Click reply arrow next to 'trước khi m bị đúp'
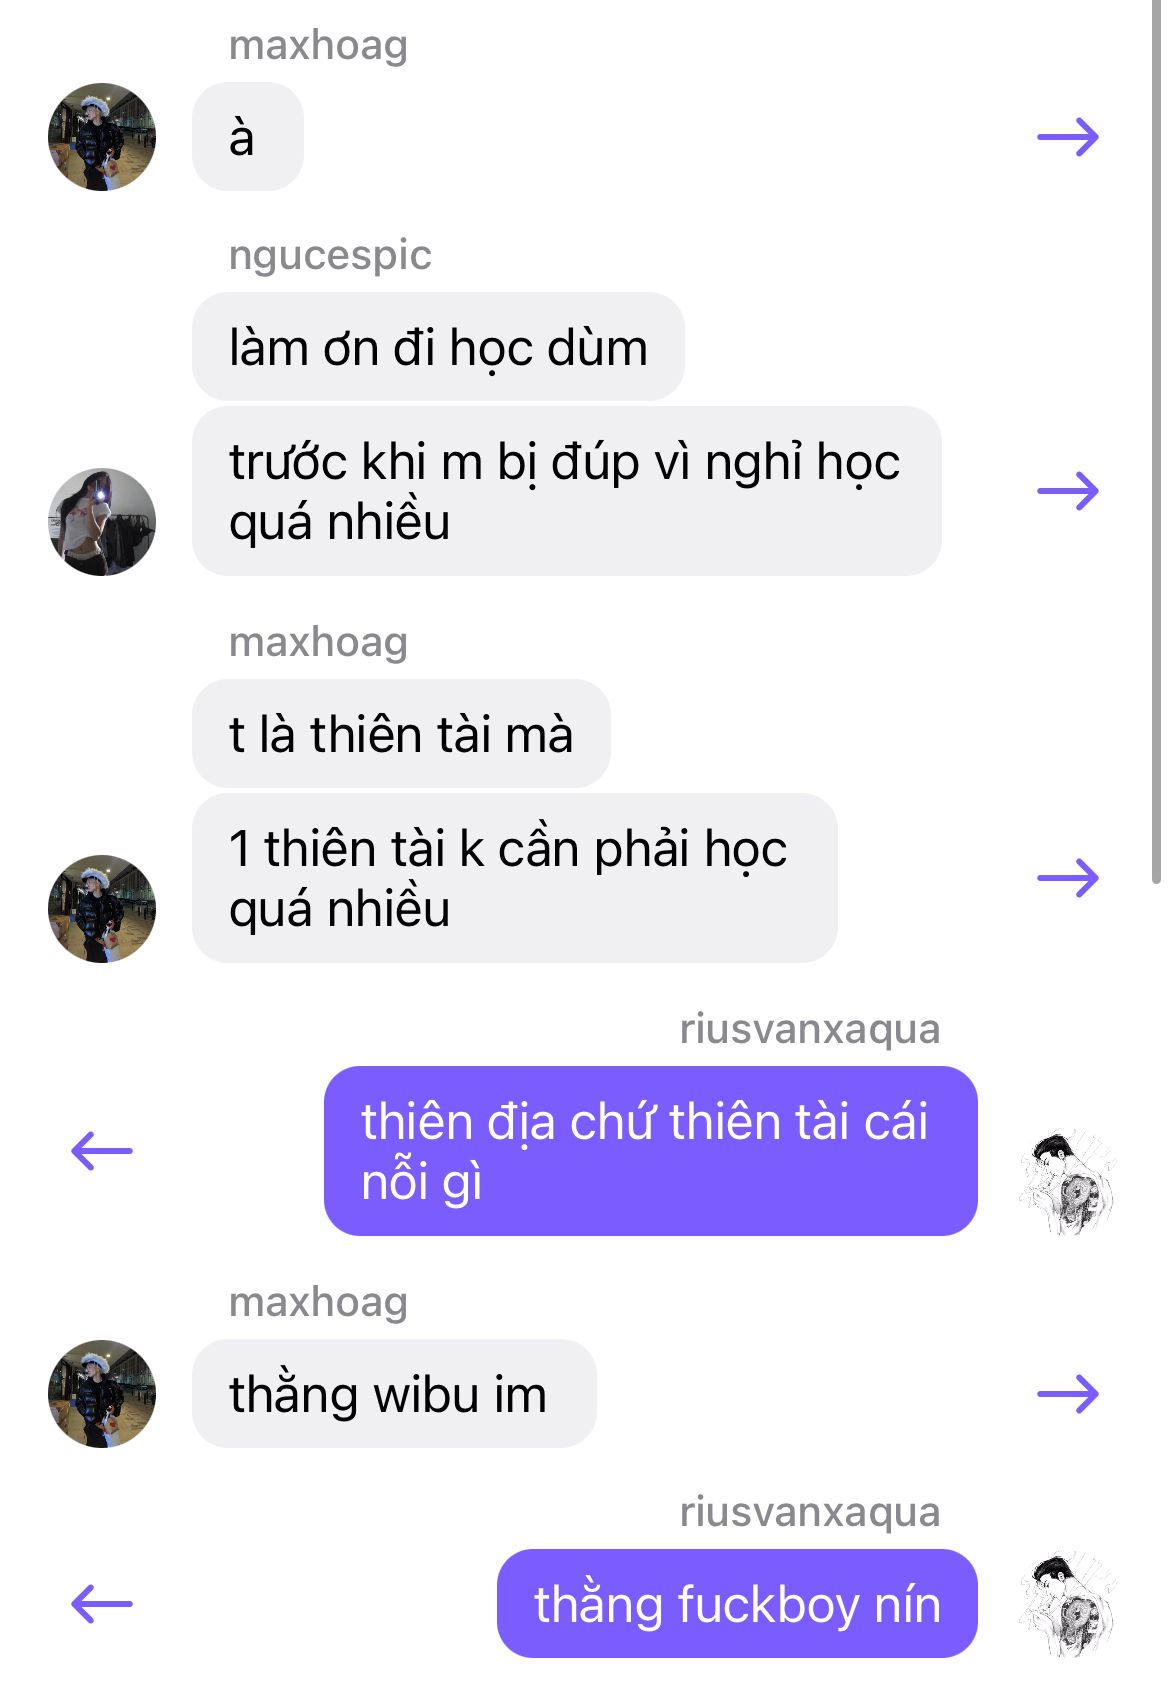Image resolution: width=1170 pixels, height=1701 pixels. point(1068,491)
